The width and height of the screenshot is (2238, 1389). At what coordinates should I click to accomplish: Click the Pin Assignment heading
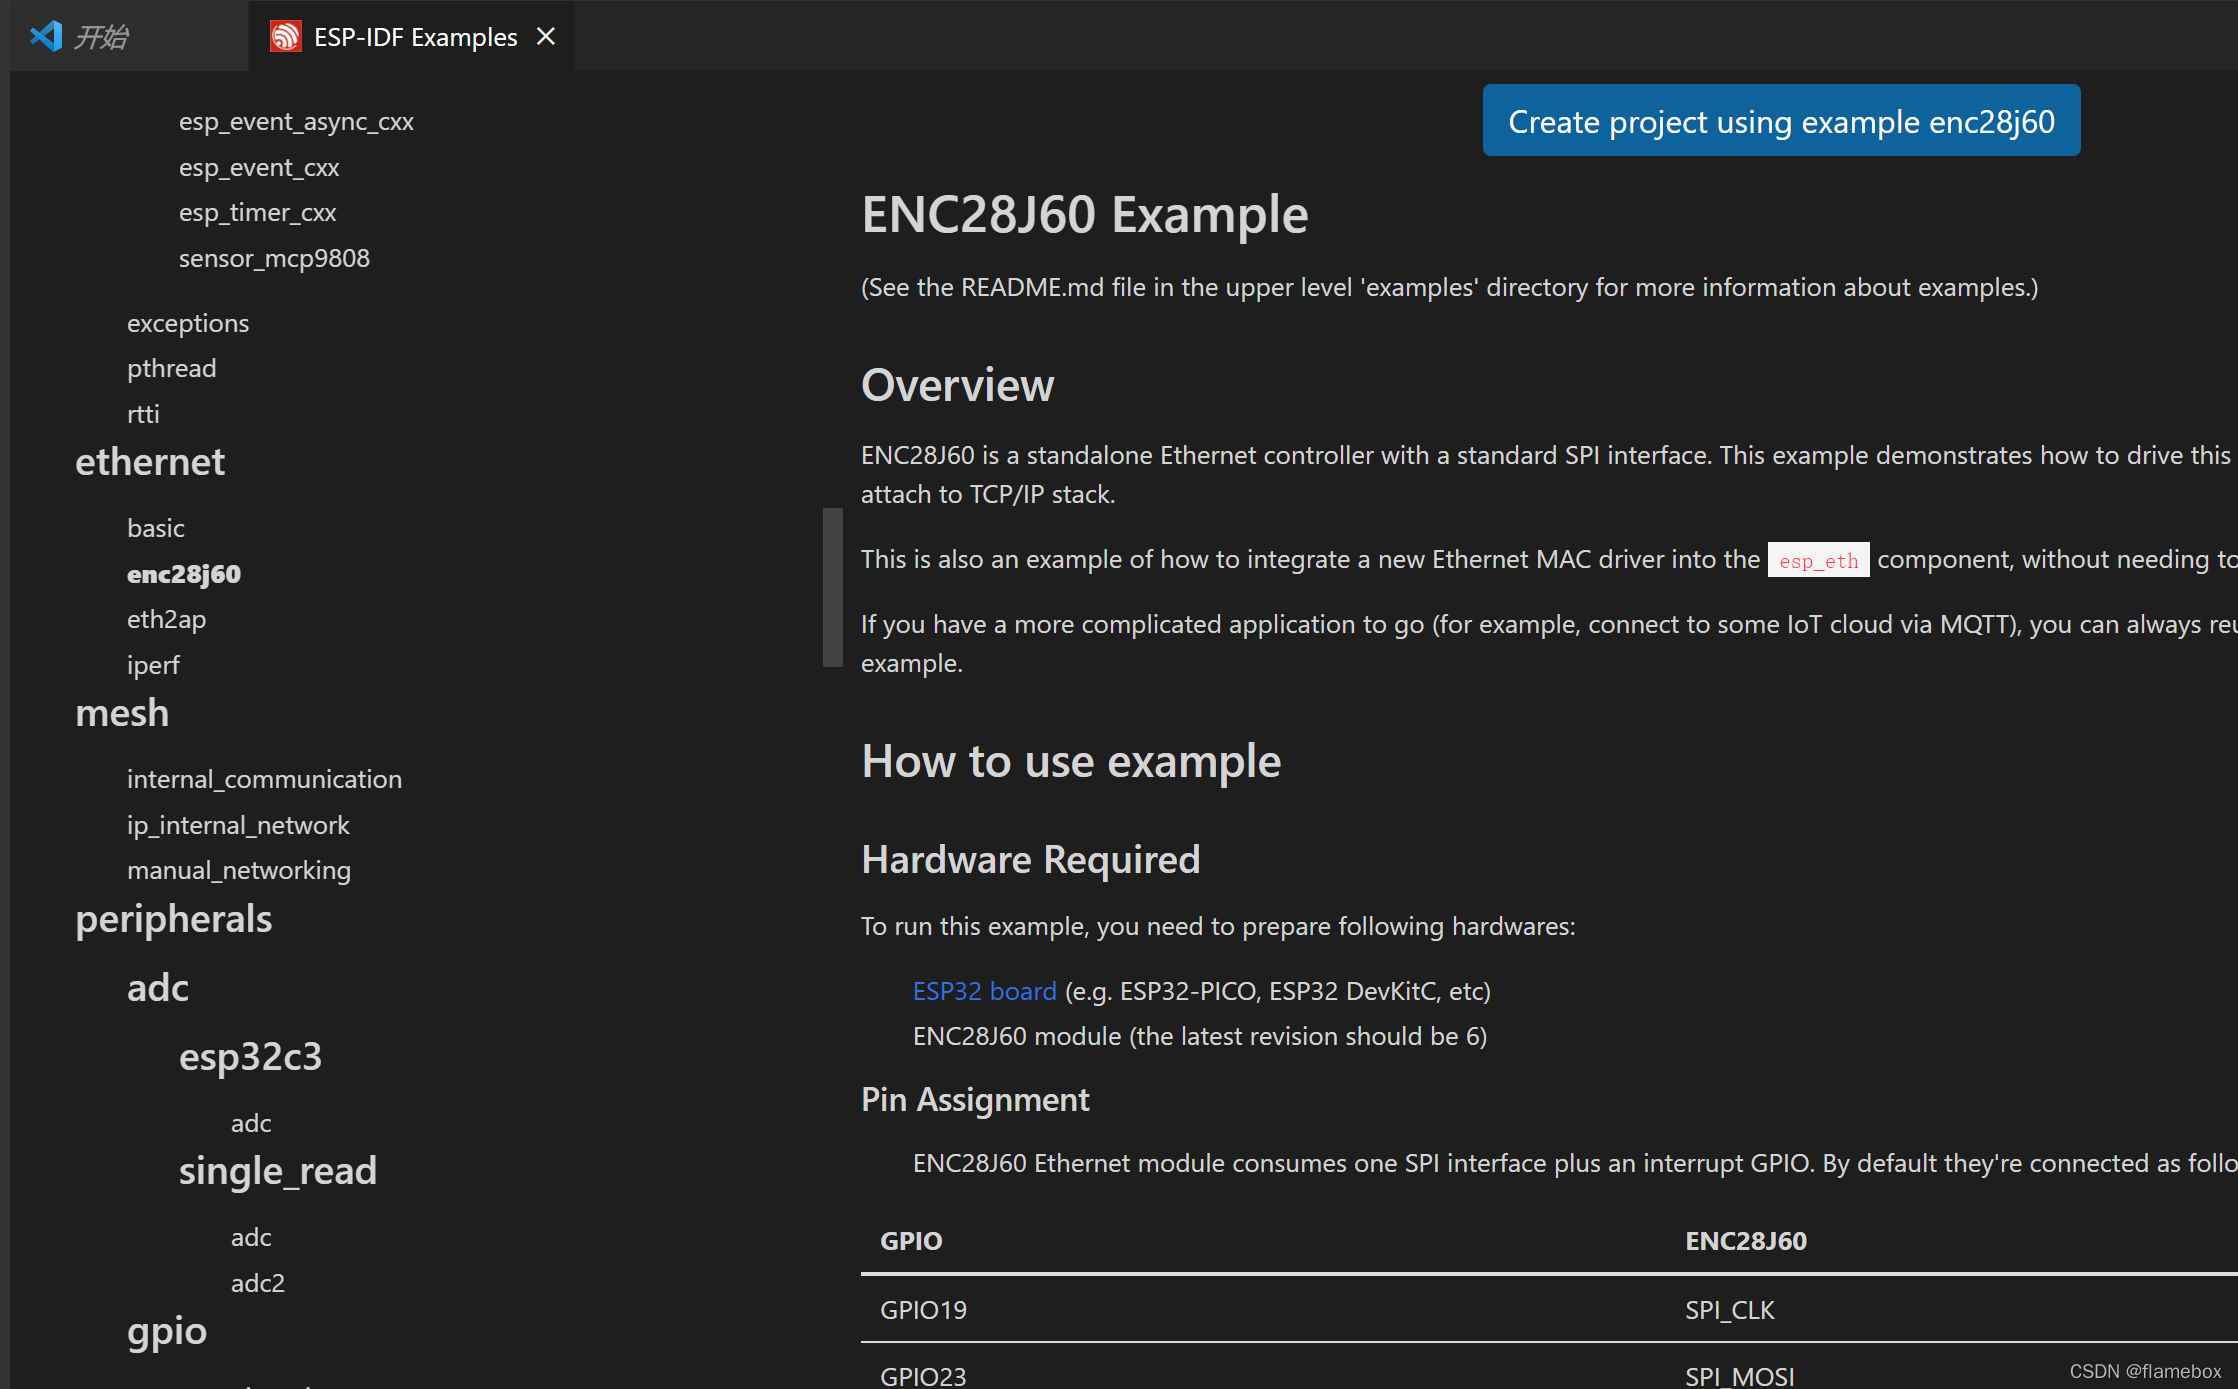pos(975,1100)
